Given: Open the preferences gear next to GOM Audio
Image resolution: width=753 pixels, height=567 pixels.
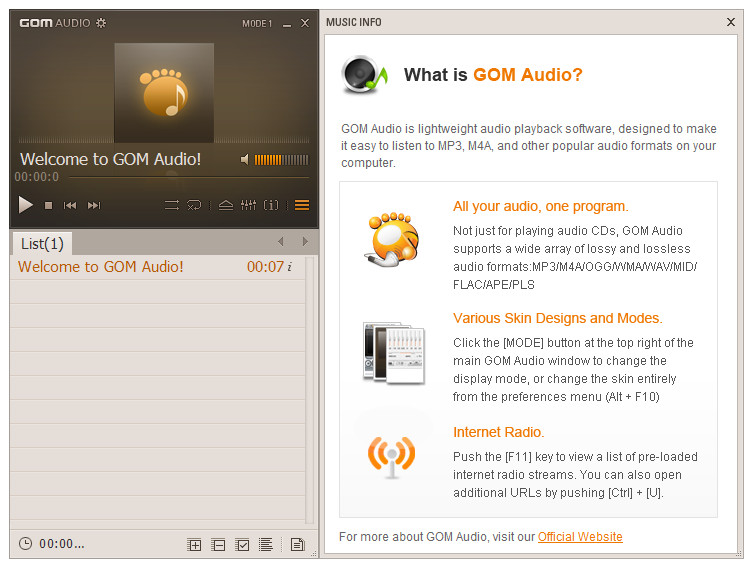Looking at the screenshot, I should pyautogui.click(x=101, y=23).
